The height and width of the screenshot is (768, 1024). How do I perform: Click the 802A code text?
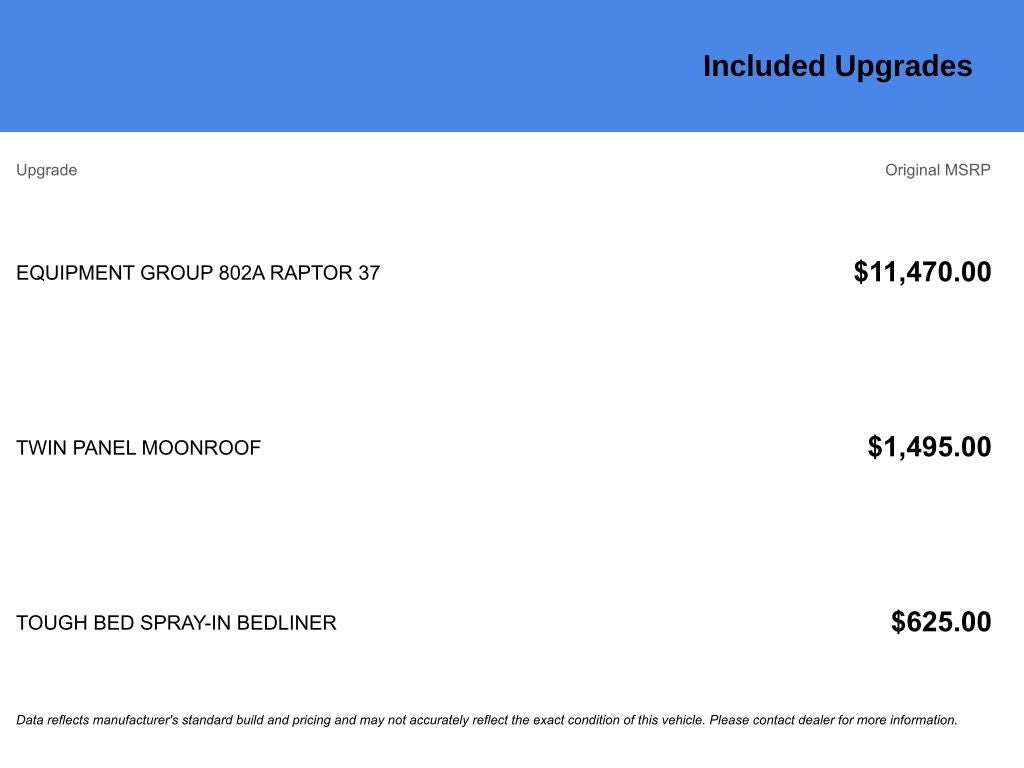242,273
